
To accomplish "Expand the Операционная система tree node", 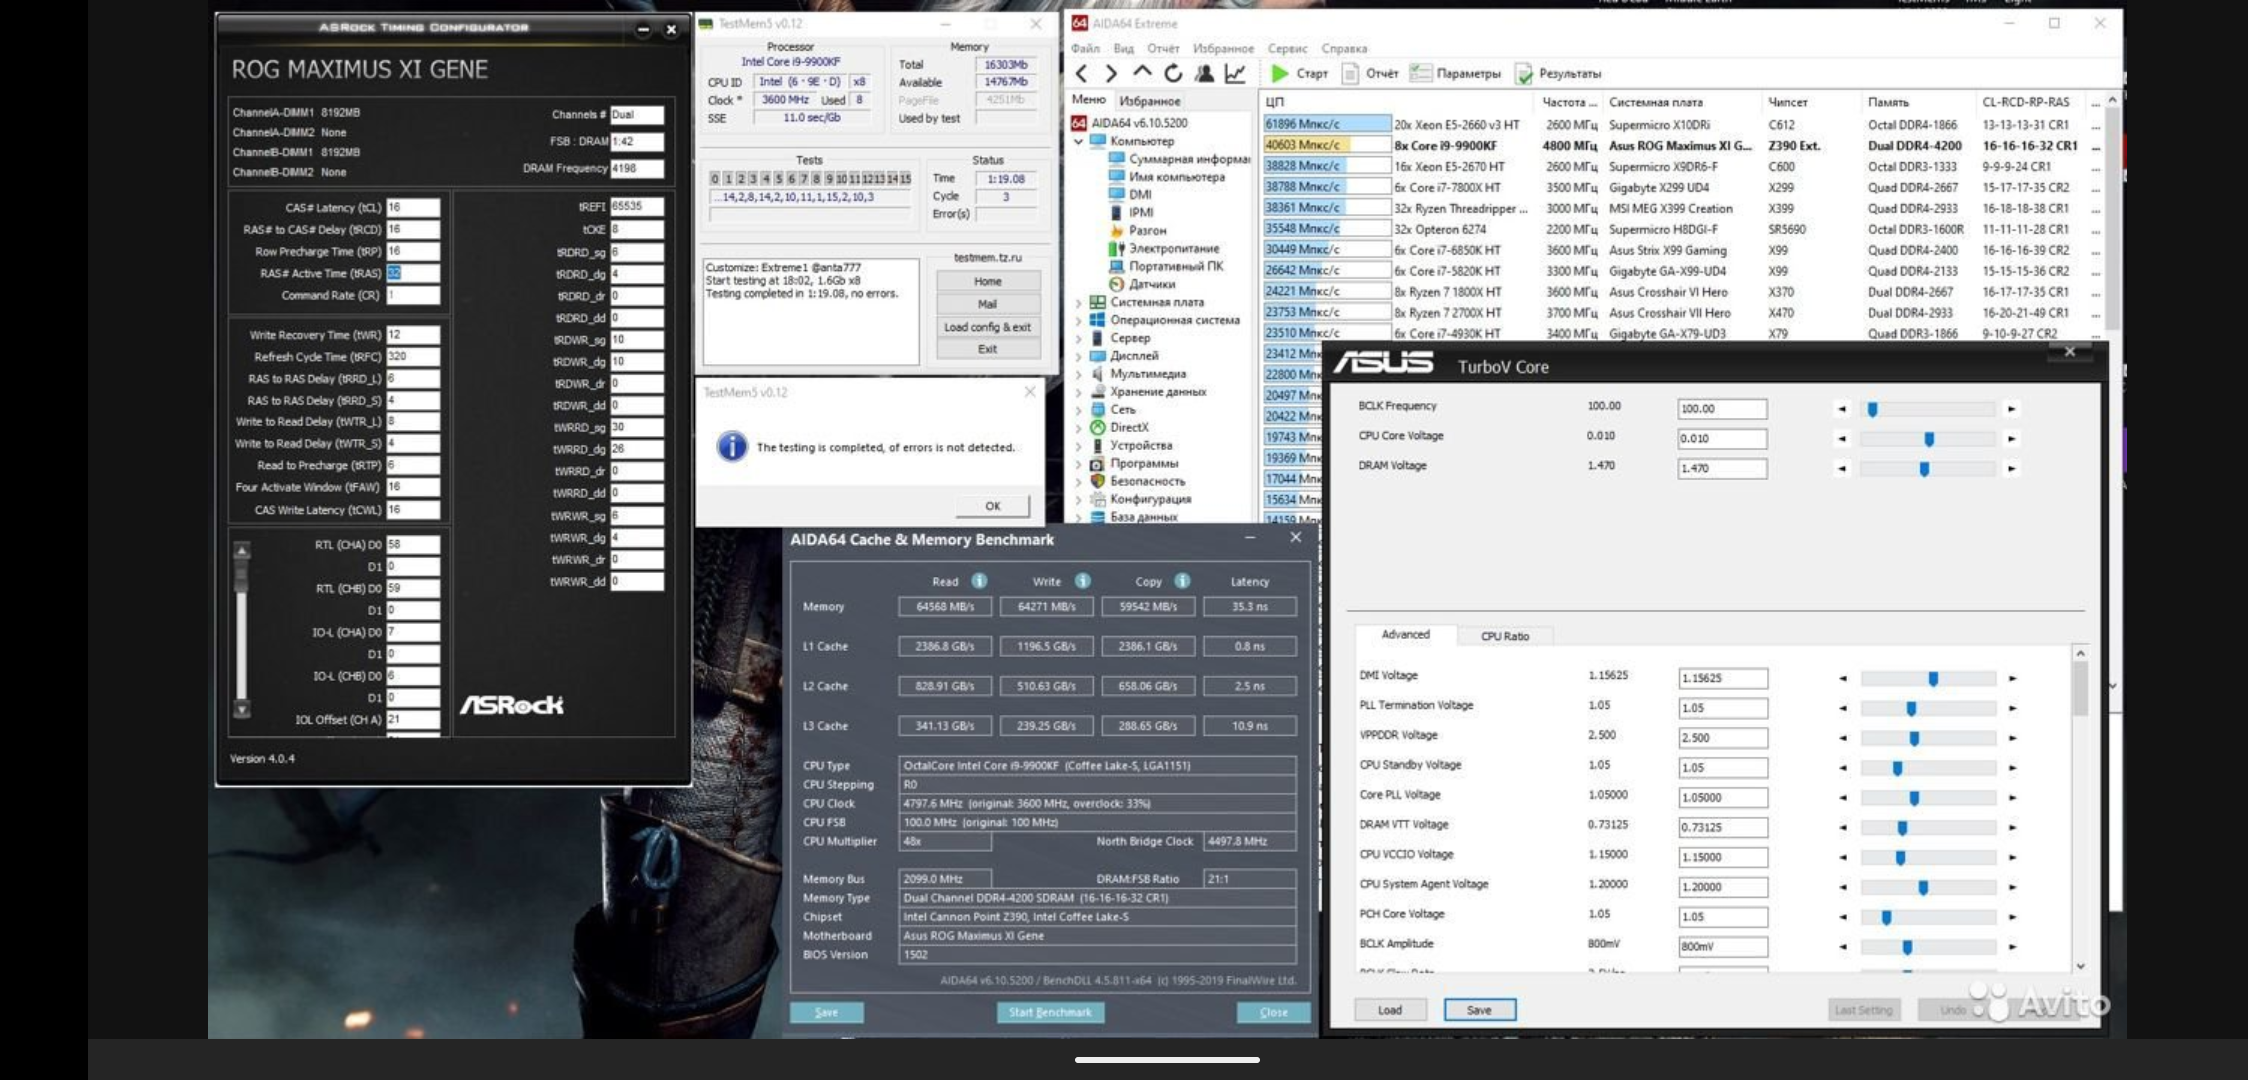I will 1079,320.
